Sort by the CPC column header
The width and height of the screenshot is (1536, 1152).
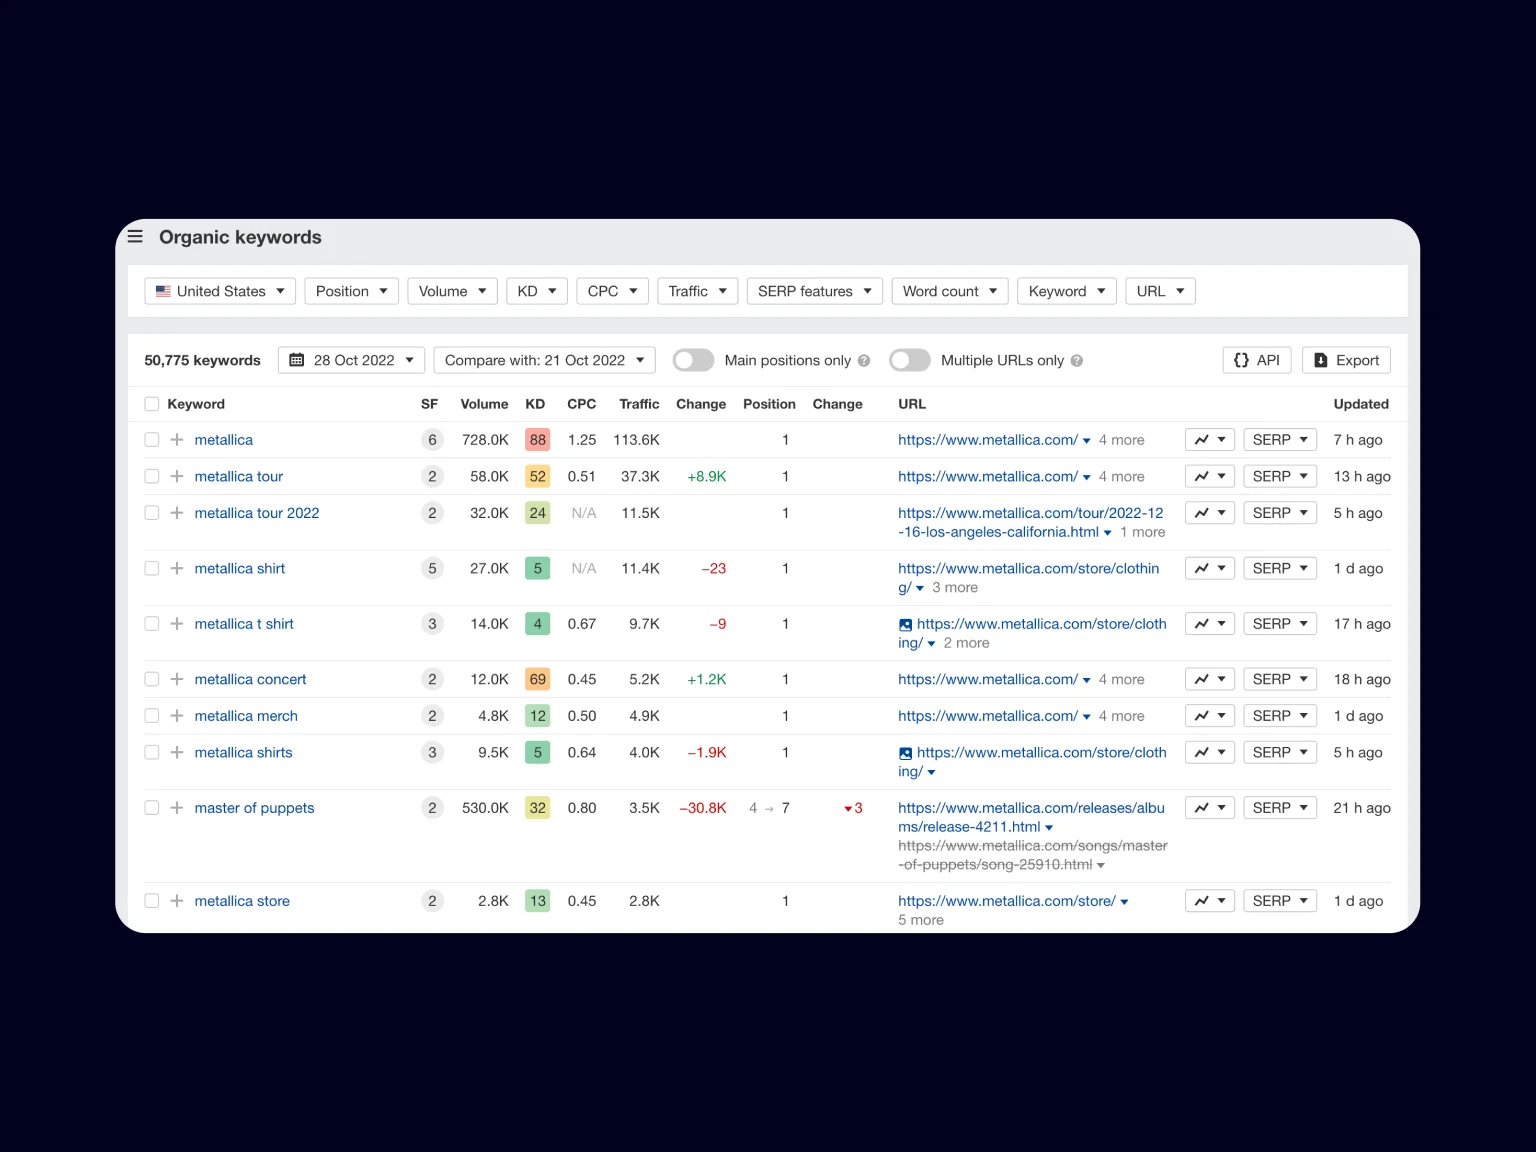click(x=581, y=404)
